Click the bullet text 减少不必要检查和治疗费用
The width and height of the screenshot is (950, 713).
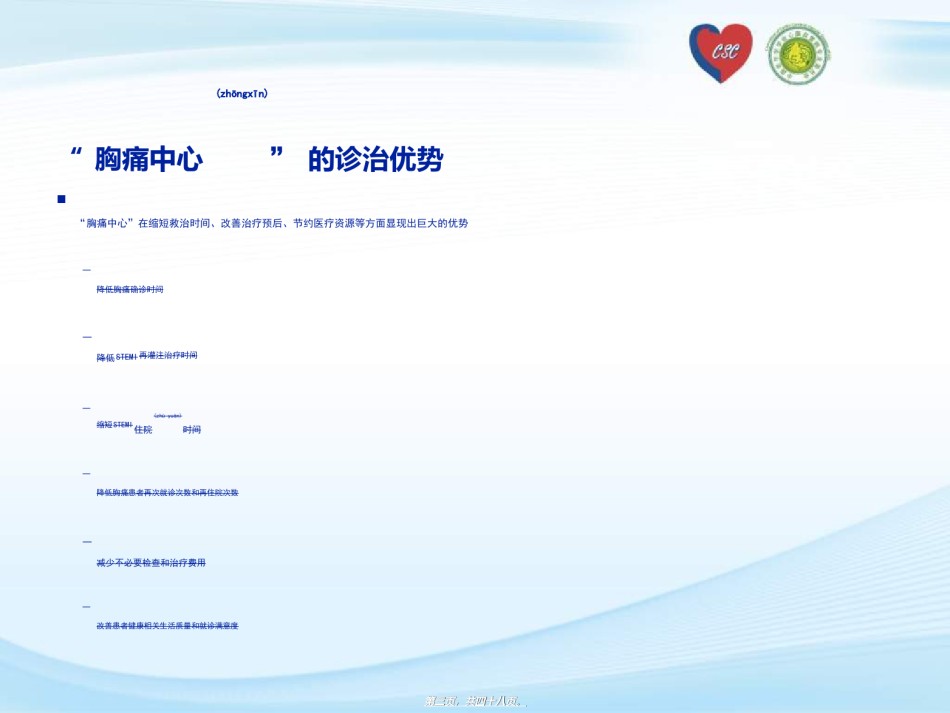coord(151,563)
